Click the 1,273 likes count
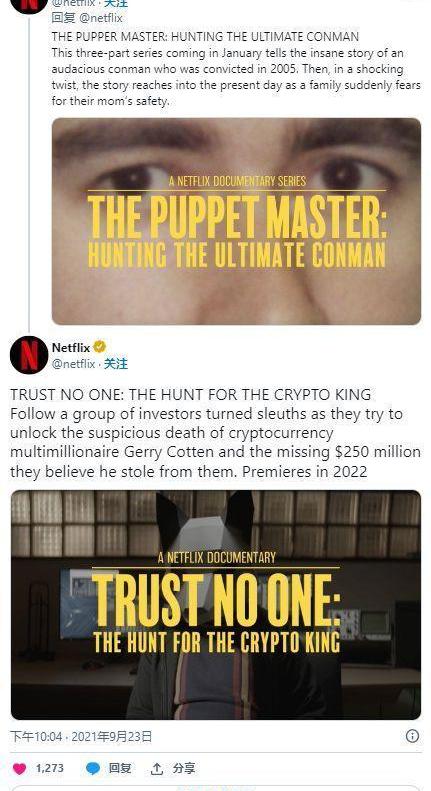Screen dimensions: 431x791 click(49, 768)
